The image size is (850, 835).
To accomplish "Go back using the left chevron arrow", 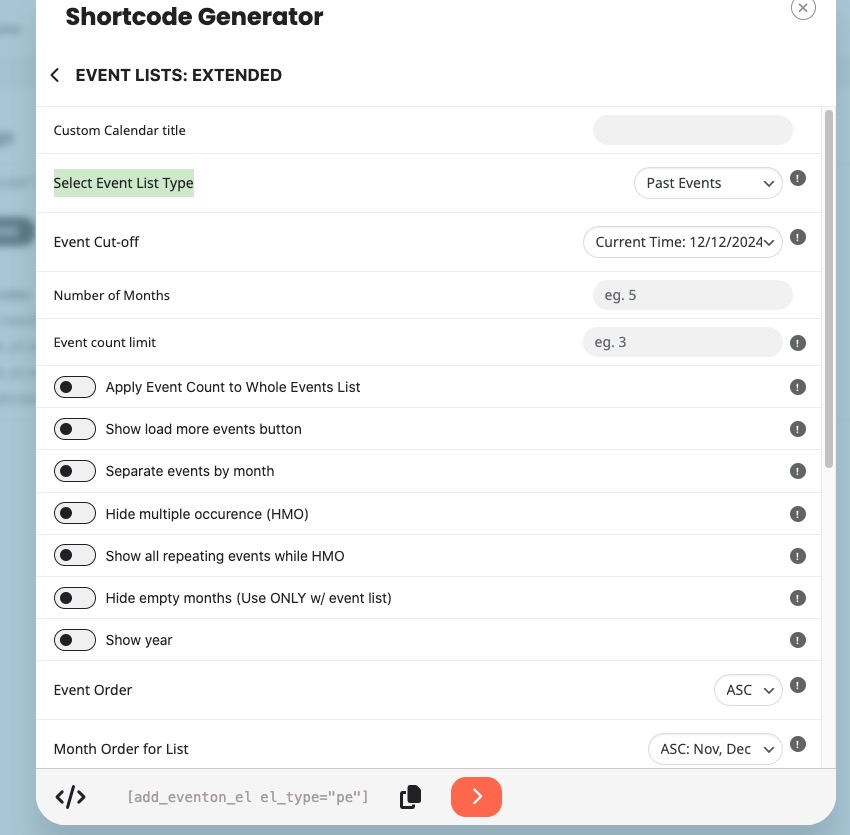I will pyautogui.click(x=55, y=75).
